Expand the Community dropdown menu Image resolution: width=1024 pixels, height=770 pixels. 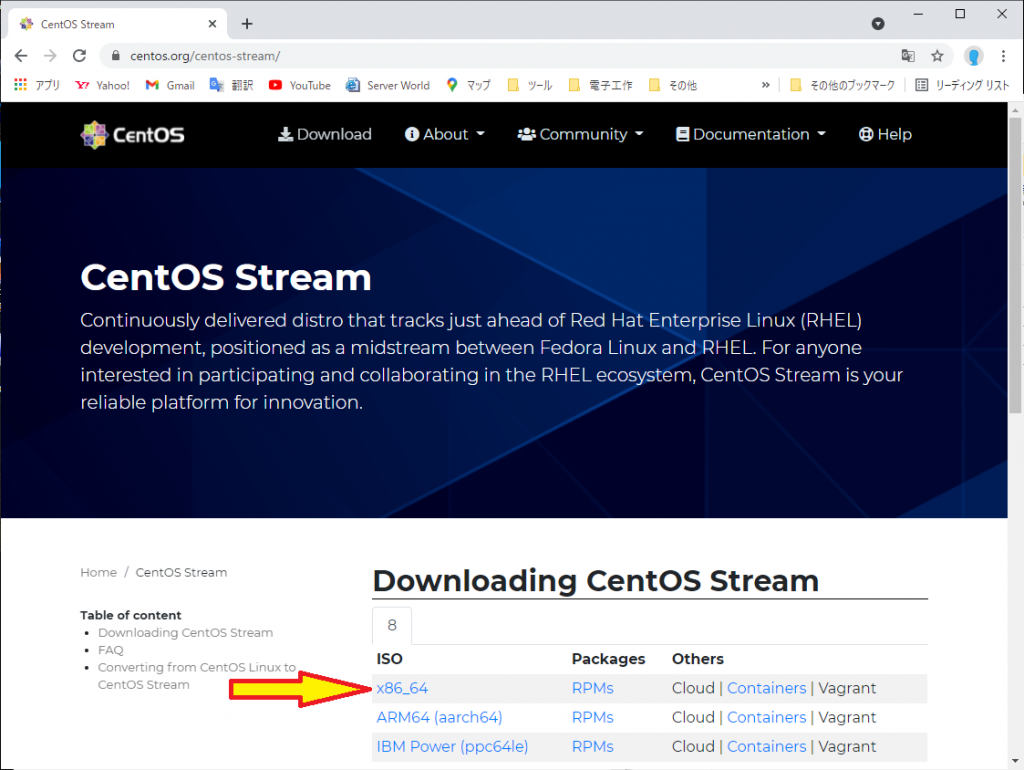pyautogui.click(x=581, y=135)
